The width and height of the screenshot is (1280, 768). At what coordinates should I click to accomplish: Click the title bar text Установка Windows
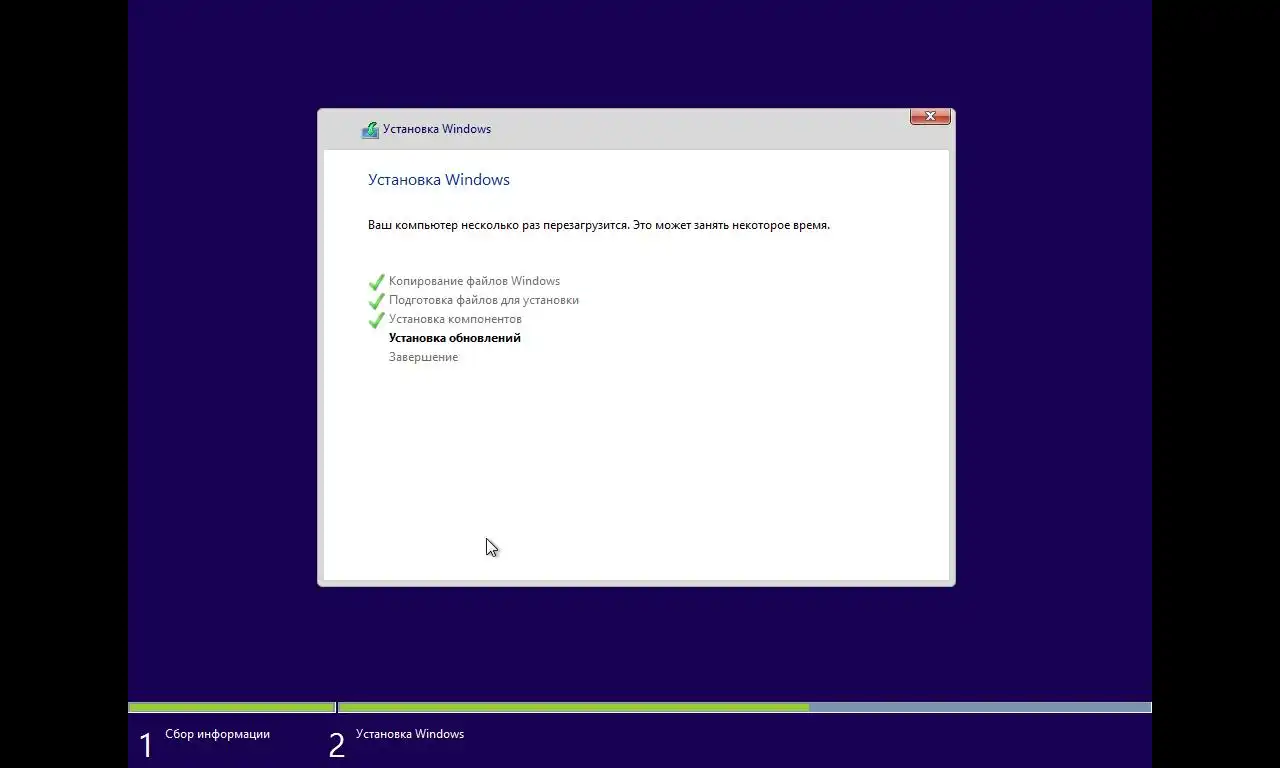point(437,129)
